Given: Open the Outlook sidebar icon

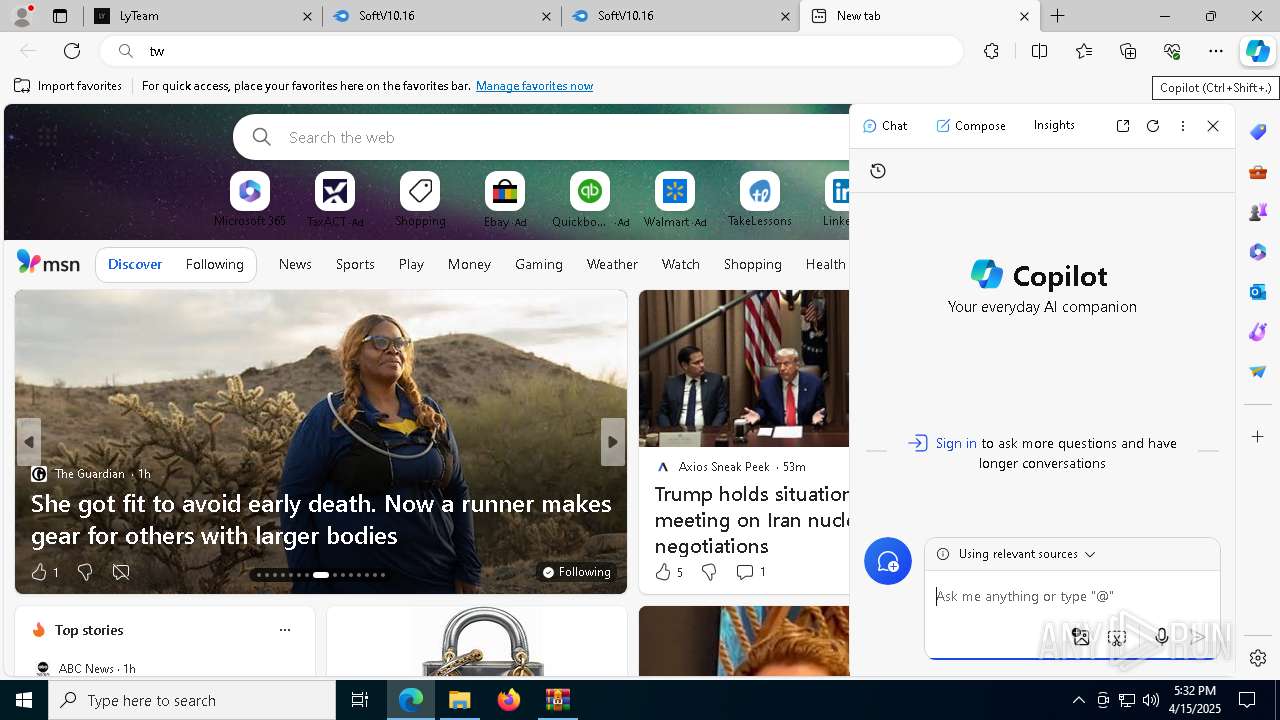Looking at the screenshot, I should tap(1258, 292).
